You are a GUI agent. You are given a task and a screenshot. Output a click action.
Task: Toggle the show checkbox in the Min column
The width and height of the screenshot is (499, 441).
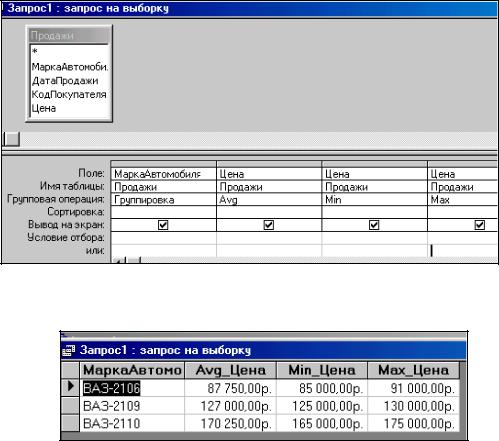(374, 225)
